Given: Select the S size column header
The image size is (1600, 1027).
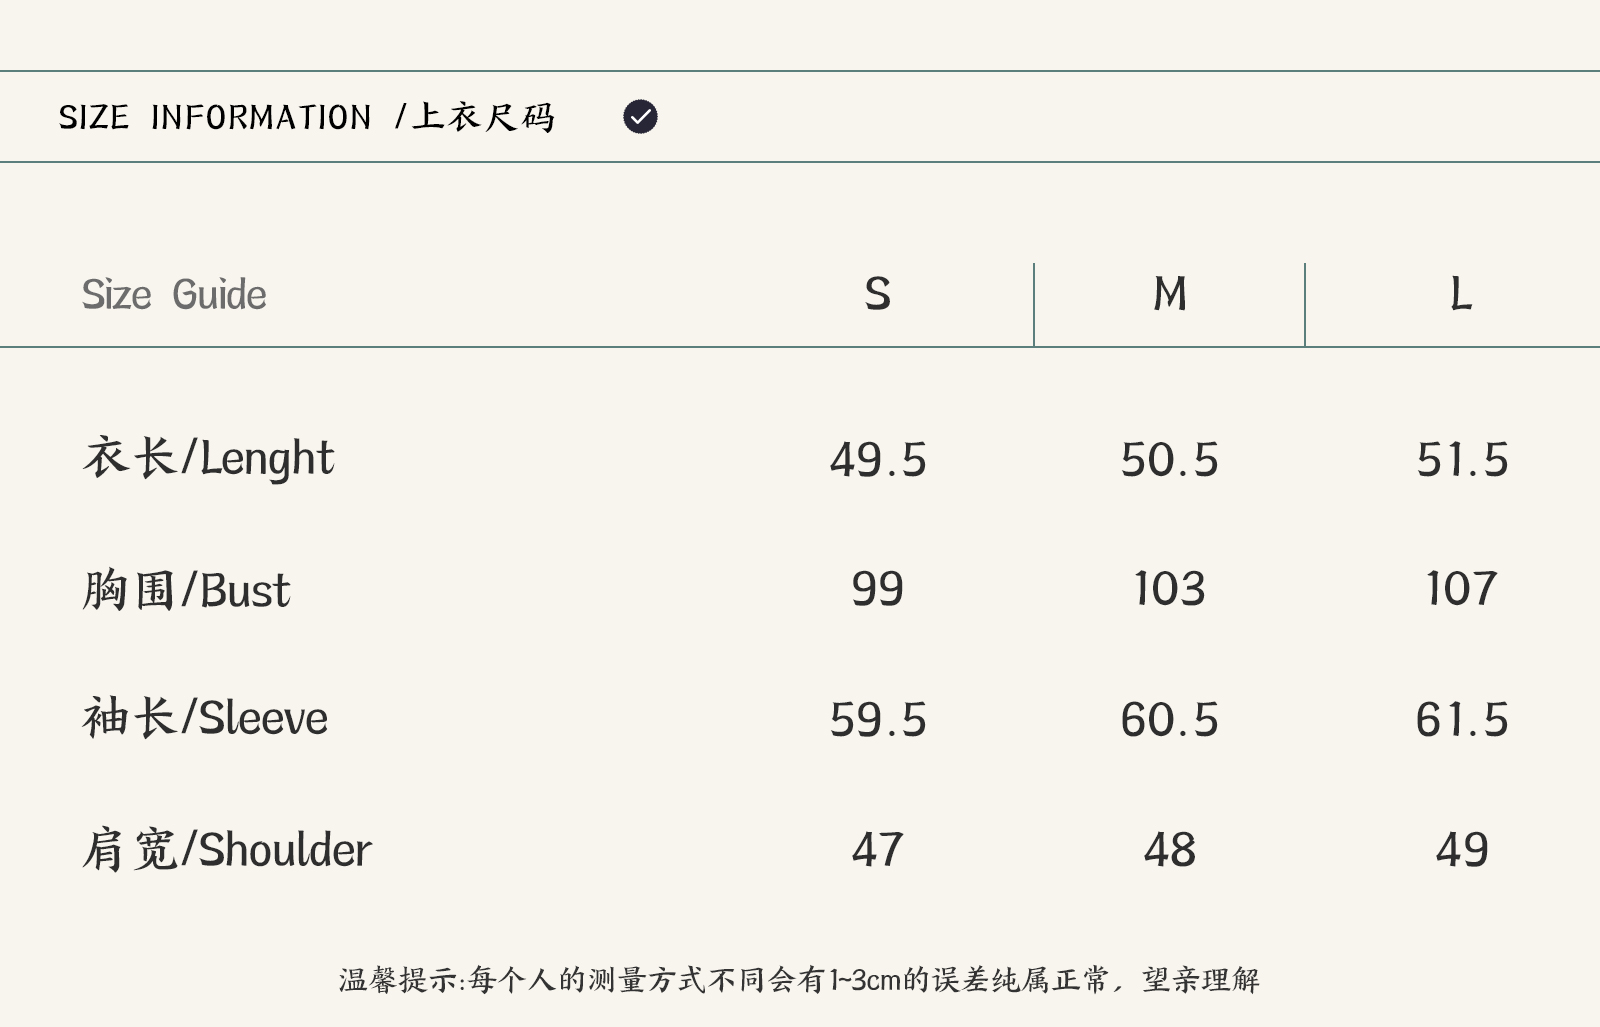Looking at the screenshot, I should tap(877, 295).
